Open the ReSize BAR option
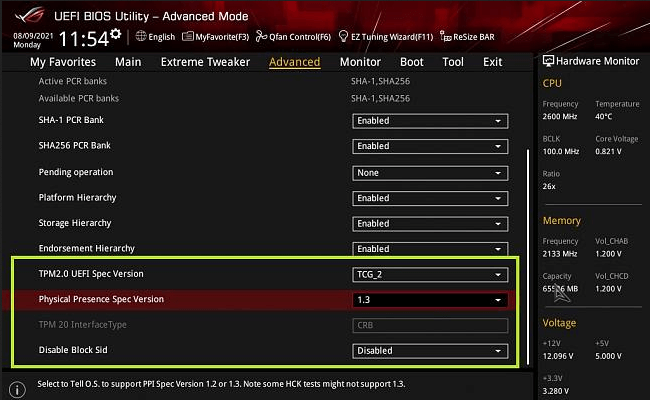Screen dimensions: 650x400 coord(467,36)
